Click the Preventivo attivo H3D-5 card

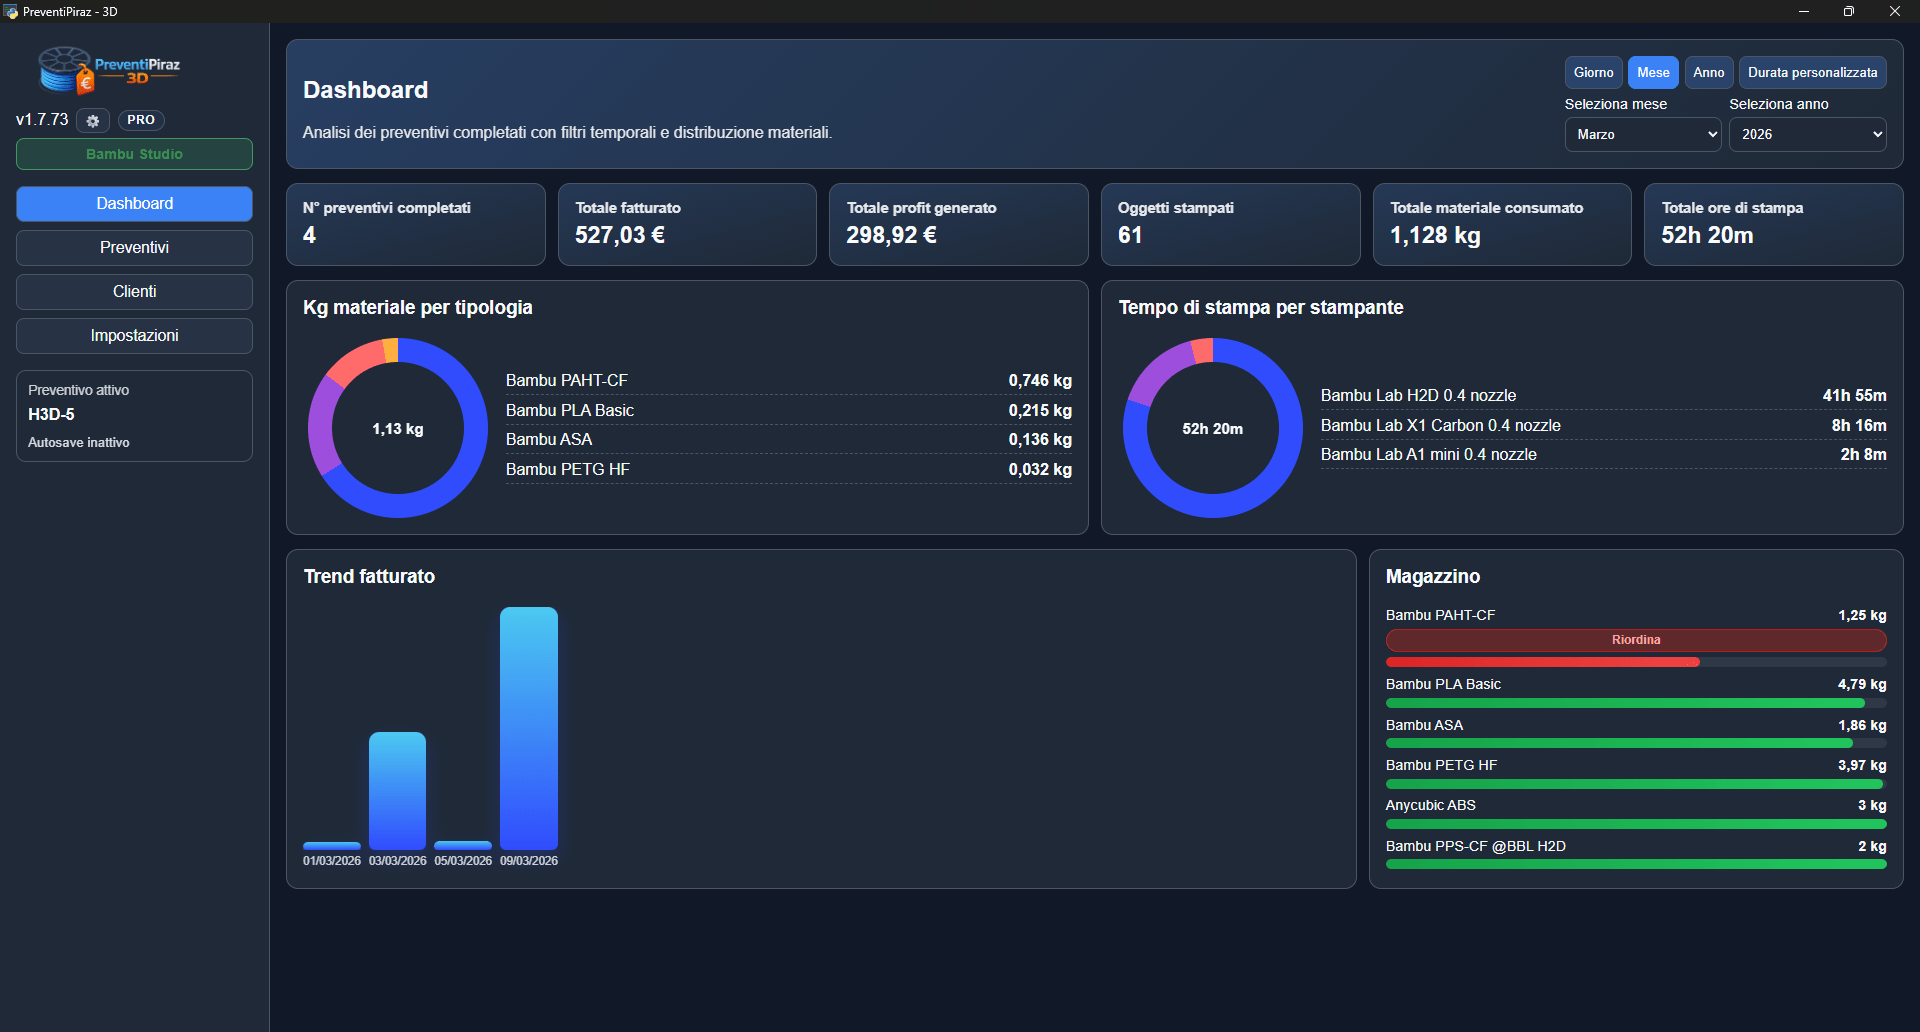(x=134, y=416)
